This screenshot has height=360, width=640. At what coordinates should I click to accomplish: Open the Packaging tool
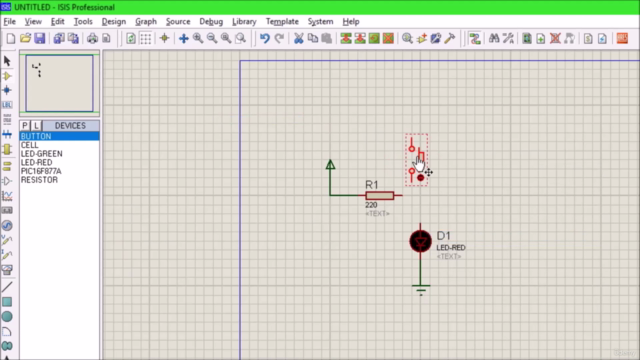[x=436, y=38]
